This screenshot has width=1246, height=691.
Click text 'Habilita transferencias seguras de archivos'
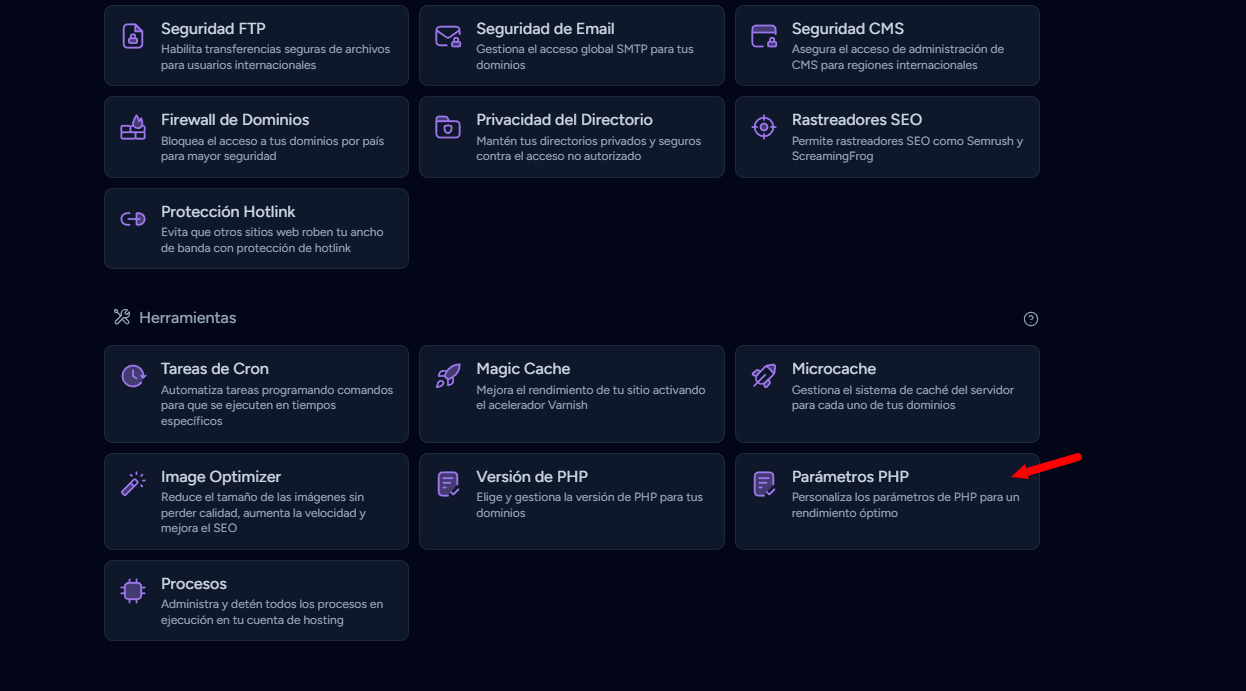[275, 49]
